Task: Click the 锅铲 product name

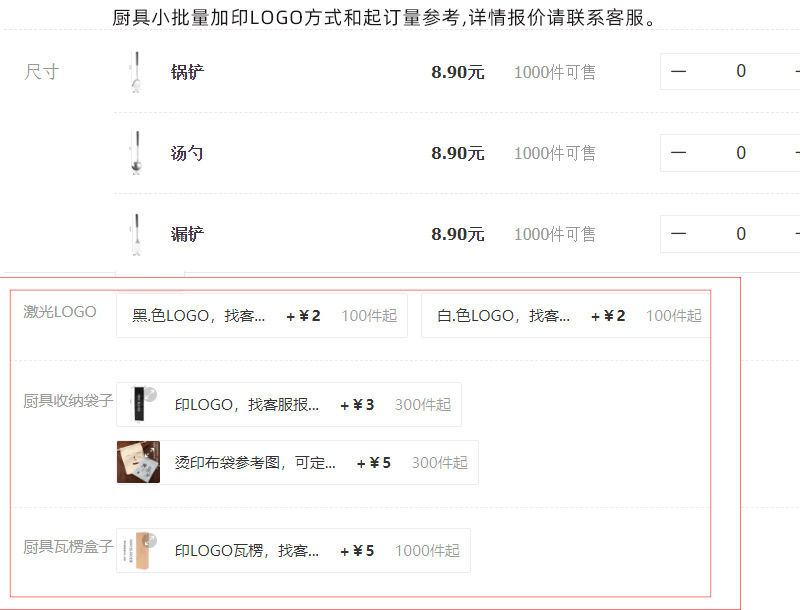Action: [x=187, y=72]
